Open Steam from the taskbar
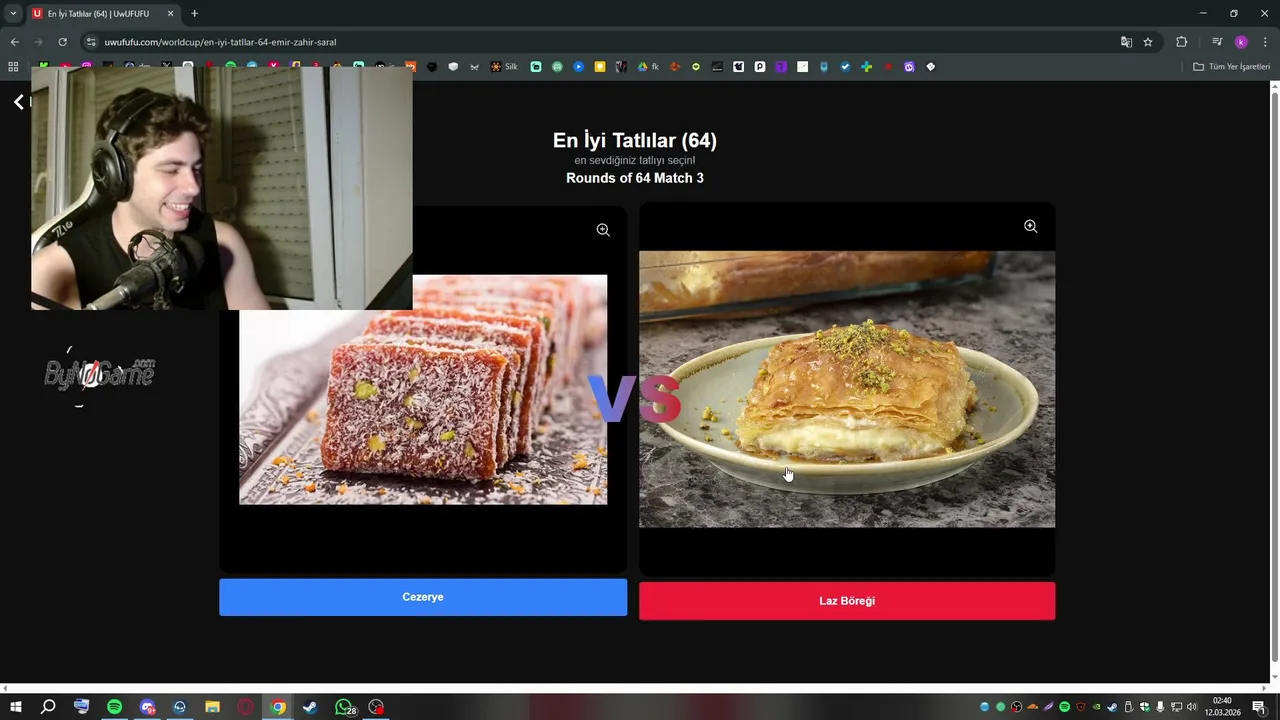Viewport: 1280px width, 720px height. click(x=310, y=707)
